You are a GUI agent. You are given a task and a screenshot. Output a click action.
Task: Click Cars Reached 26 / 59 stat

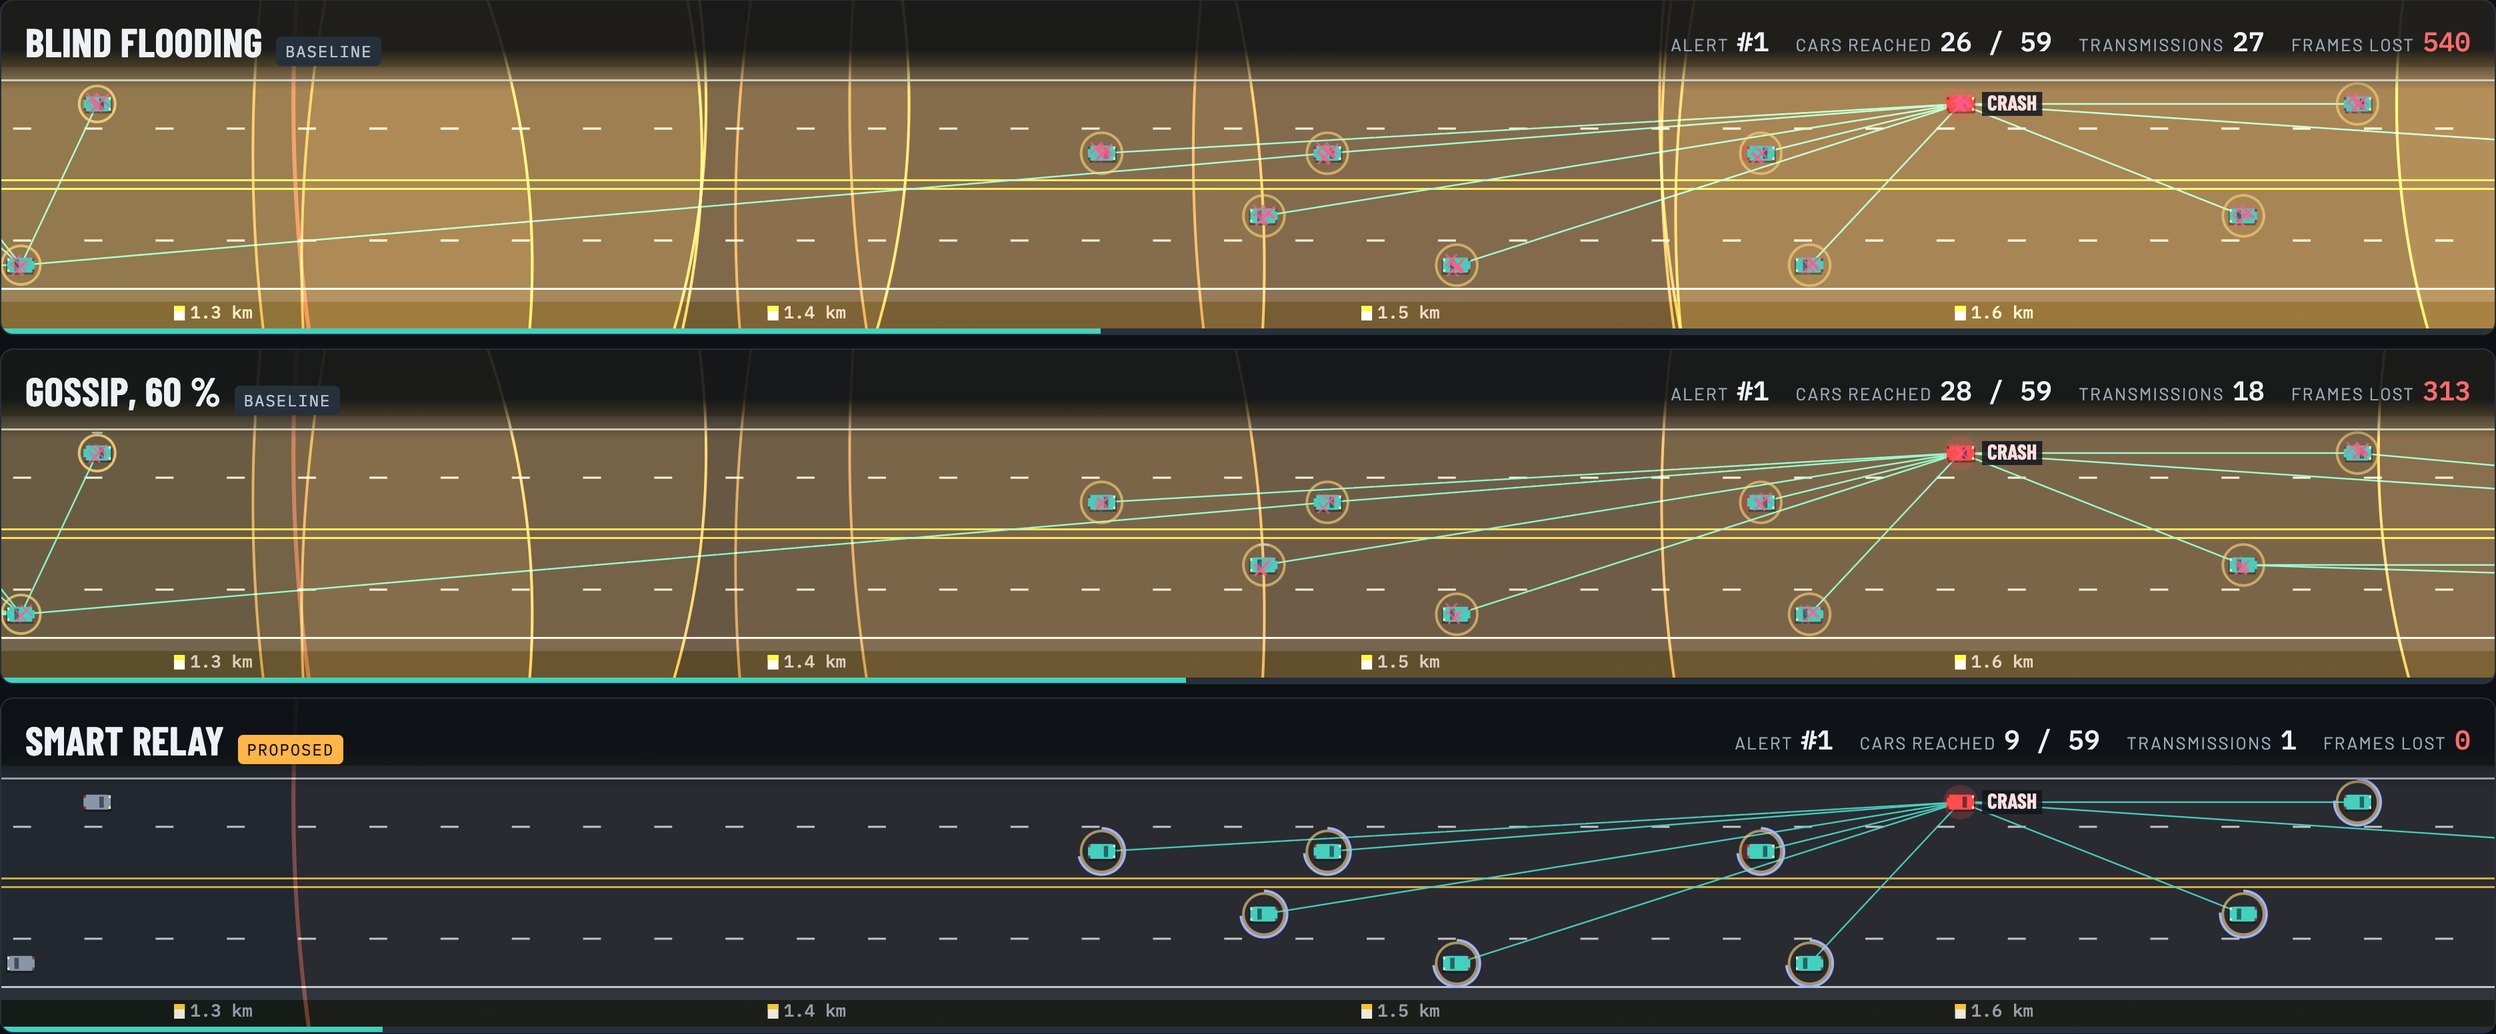(1923, 43)
